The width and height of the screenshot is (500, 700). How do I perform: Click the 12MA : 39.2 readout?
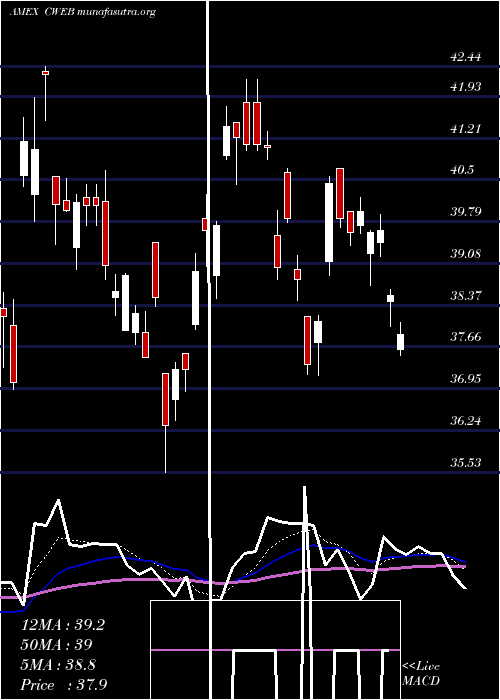pos(63,625)
